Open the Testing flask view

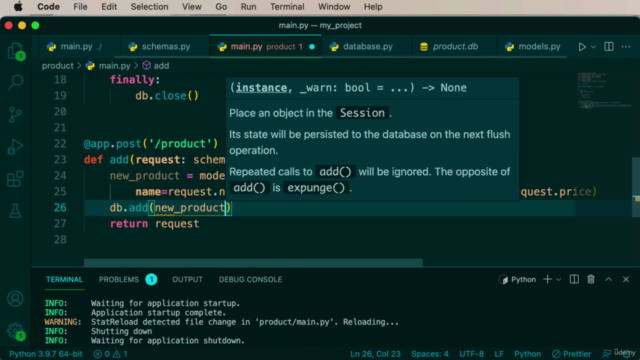pos(16,211)
